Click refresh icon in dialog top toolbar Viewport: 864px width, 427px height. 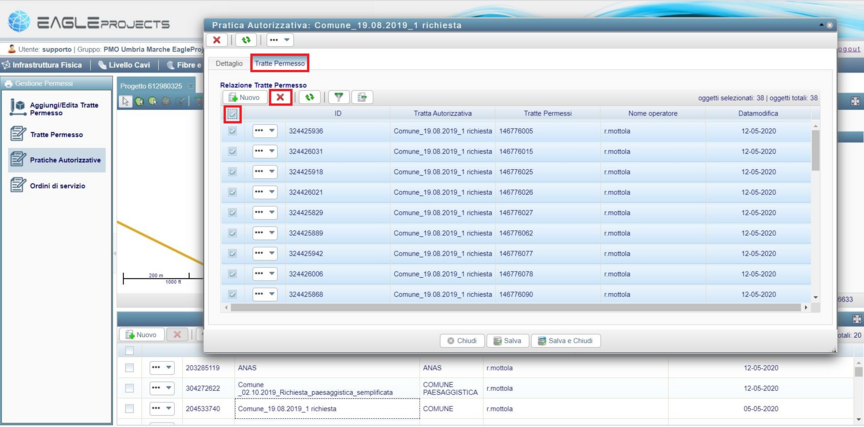tap(246, 40)
